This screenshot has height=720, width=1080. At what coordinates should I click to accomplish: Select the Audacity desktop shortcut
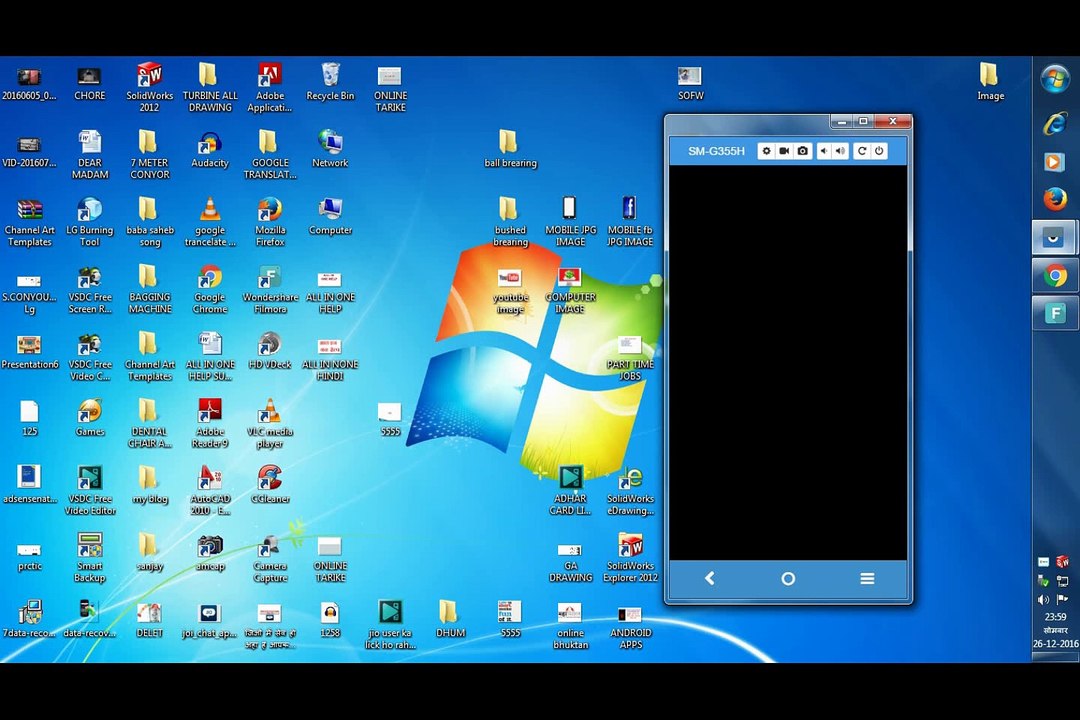tap(209, 150)
